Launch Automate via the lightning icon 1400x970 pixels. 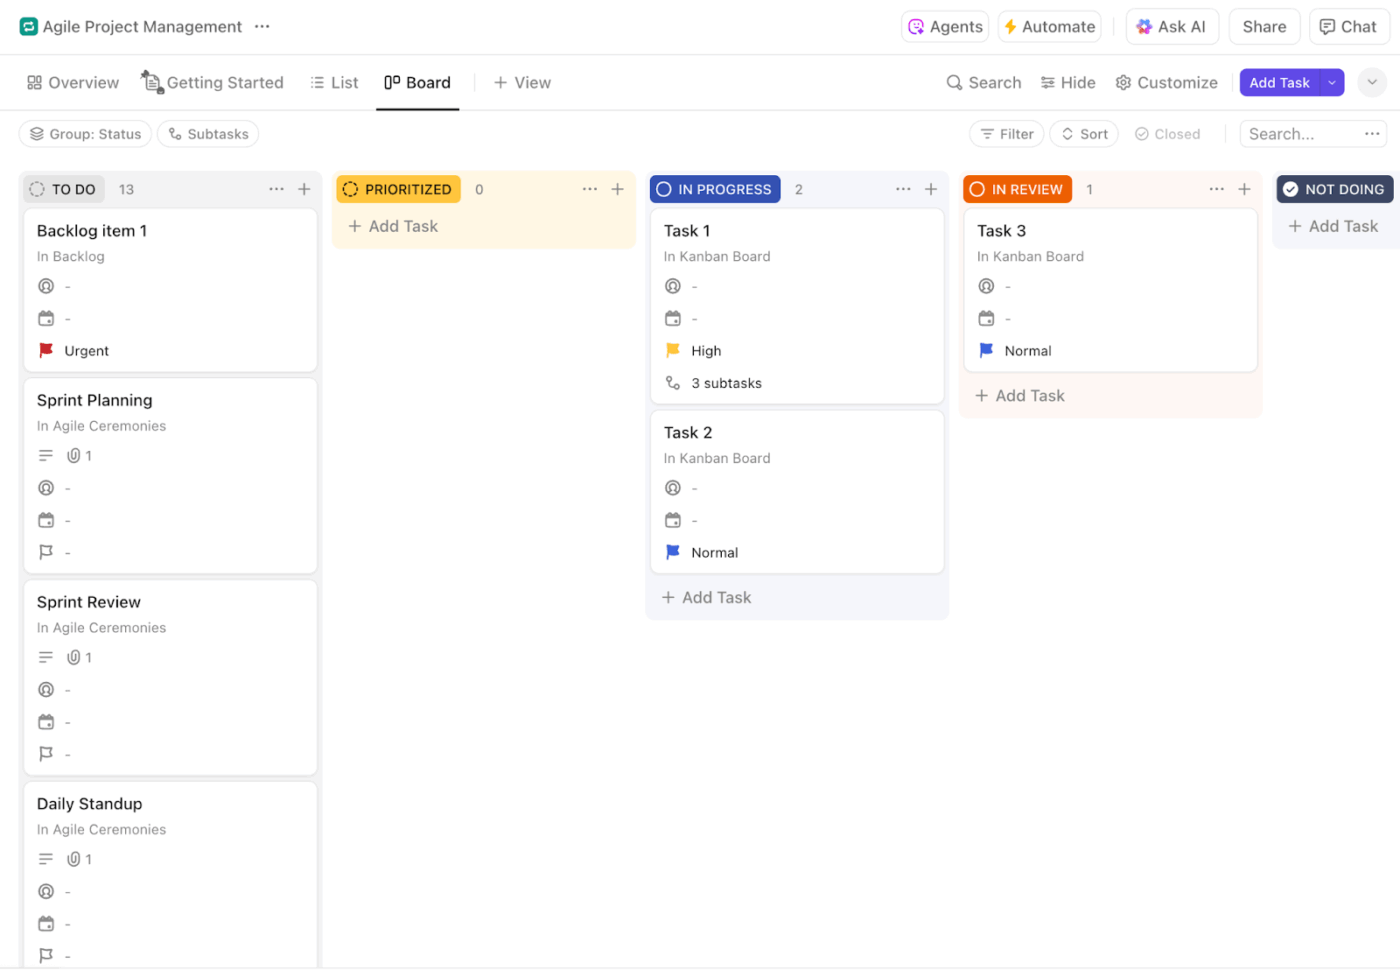pyautogui.click(x=1048, y=26)
